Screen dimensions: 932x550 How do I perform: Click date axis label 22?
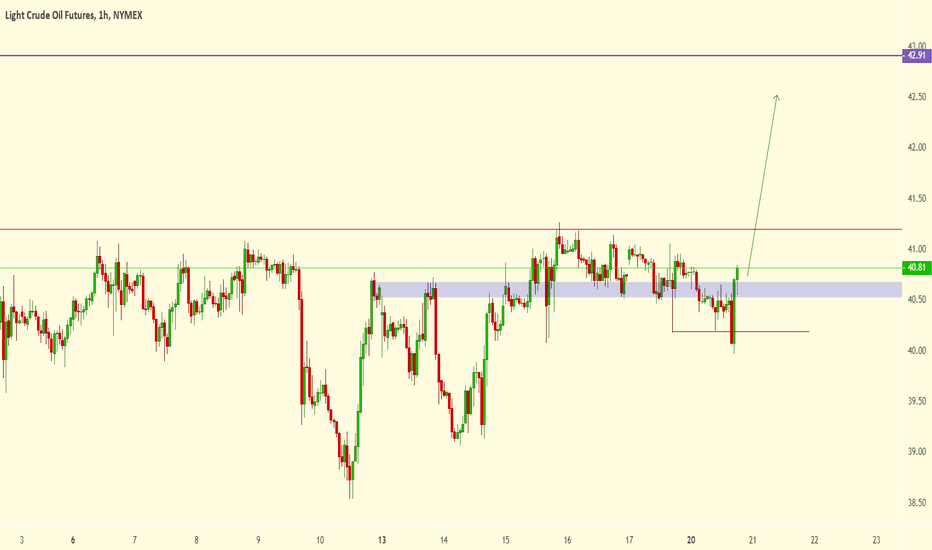(815, 540)
